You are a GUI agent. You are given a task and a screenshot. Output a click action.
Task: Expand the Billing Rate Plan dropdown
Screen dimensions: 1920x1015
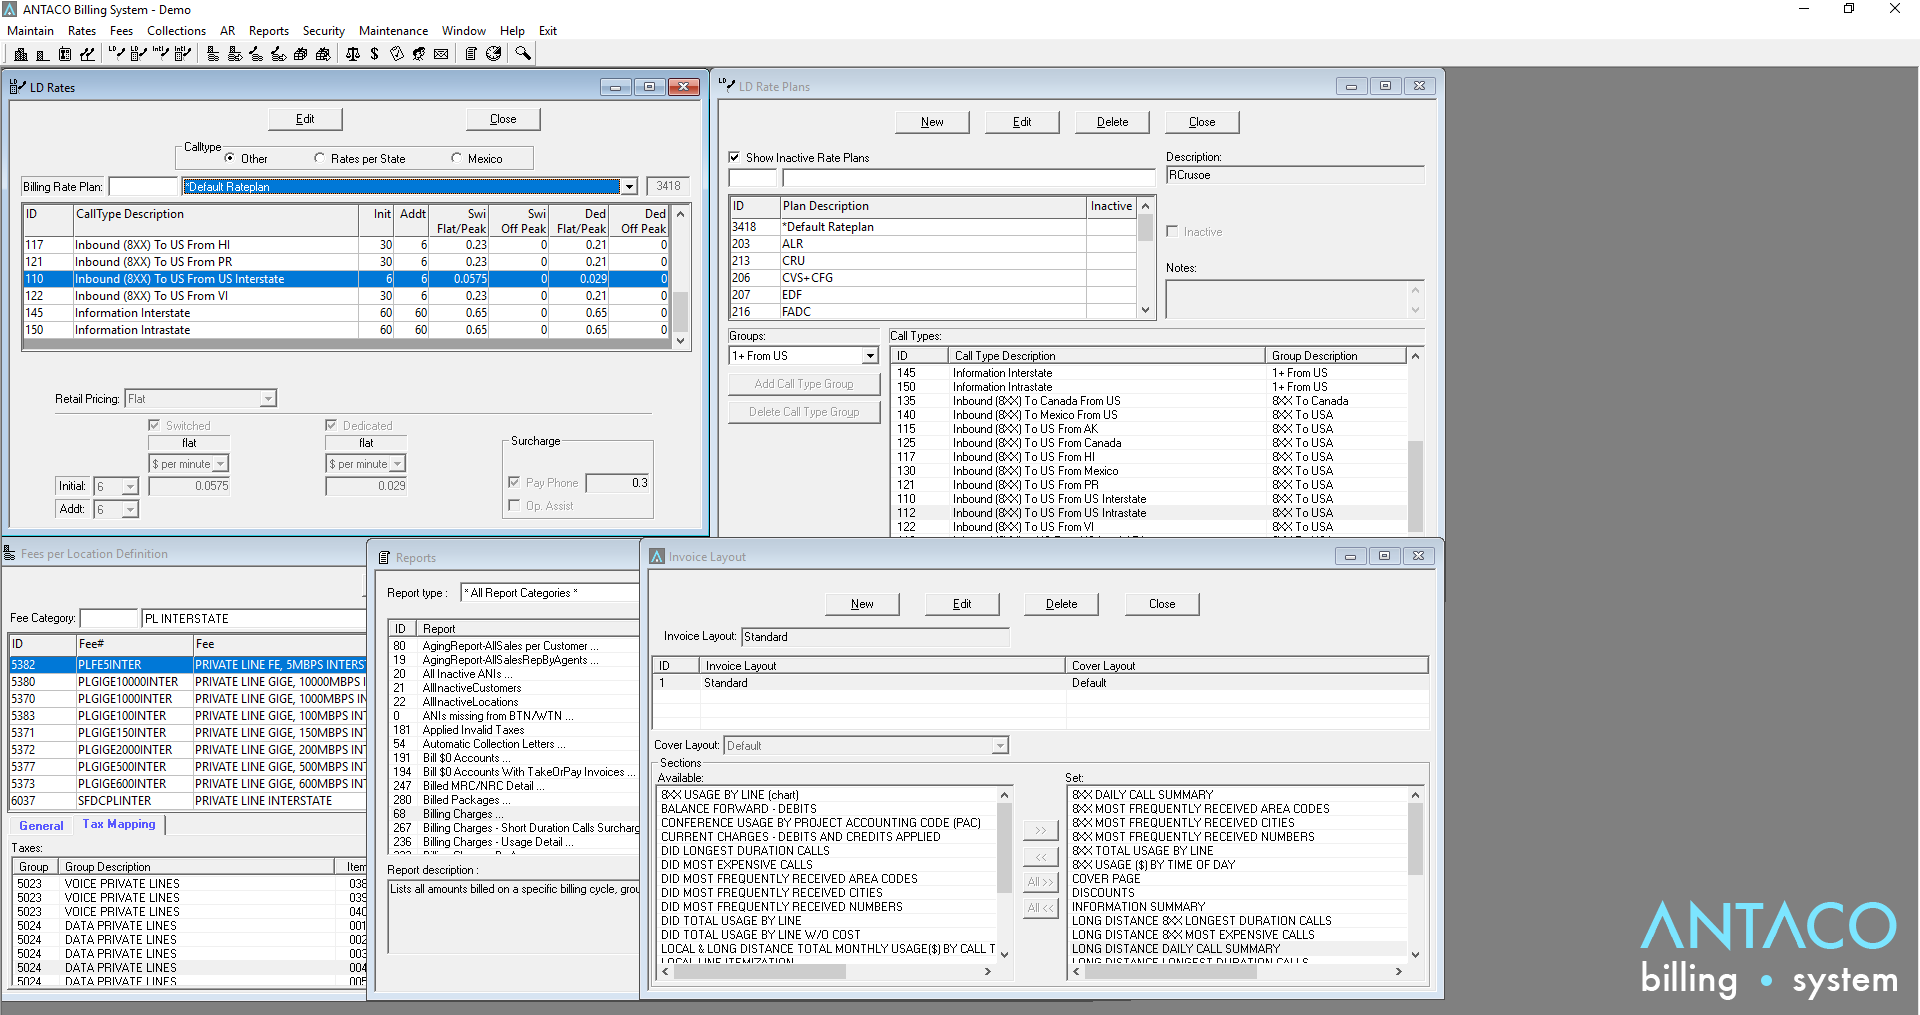tap(629, 187)
